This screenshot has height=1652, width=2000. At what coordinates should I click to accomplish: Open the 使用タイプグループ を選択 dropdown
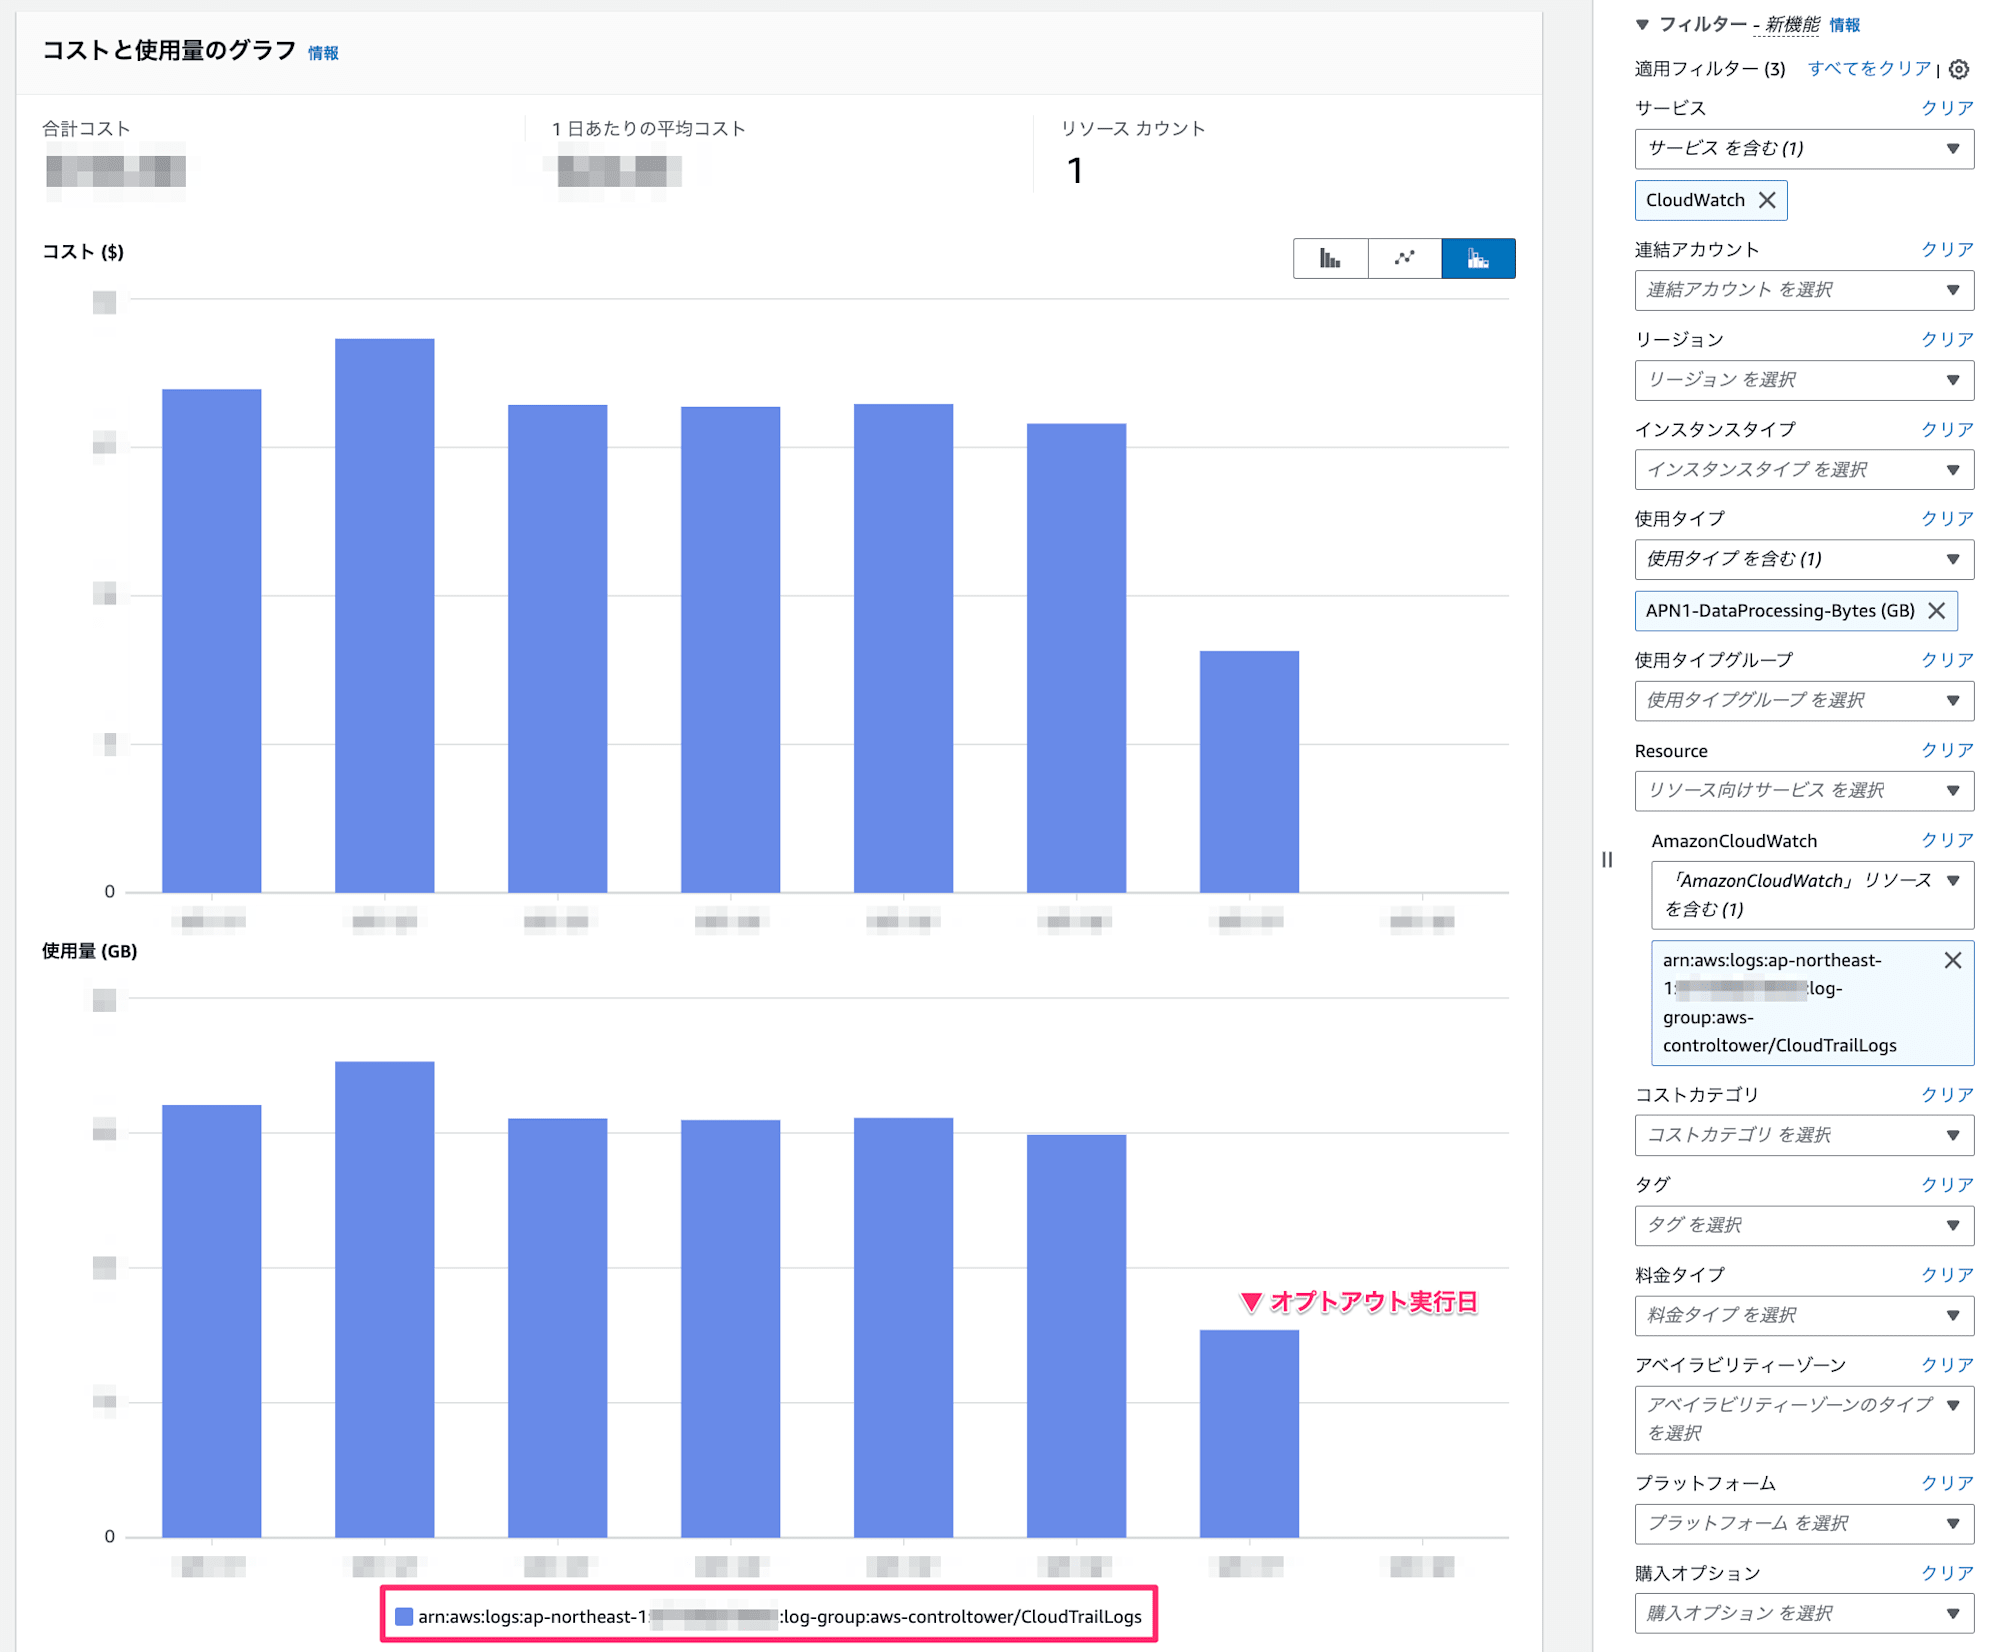tap(1804, 700)
